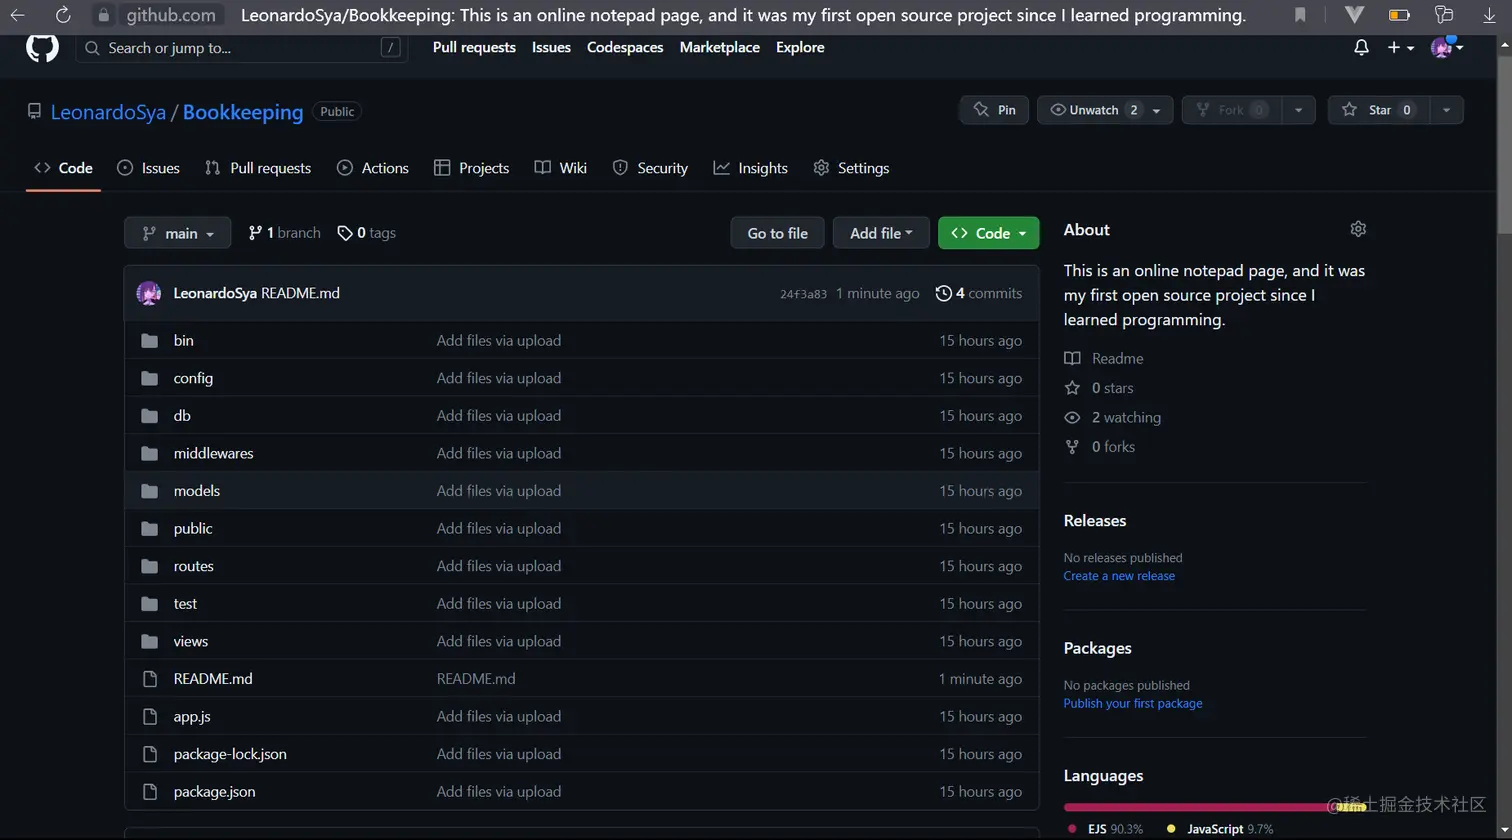The image size is (1512, 840).
Task: Click the browser address bar github.com
Action: tap(171, 15)
